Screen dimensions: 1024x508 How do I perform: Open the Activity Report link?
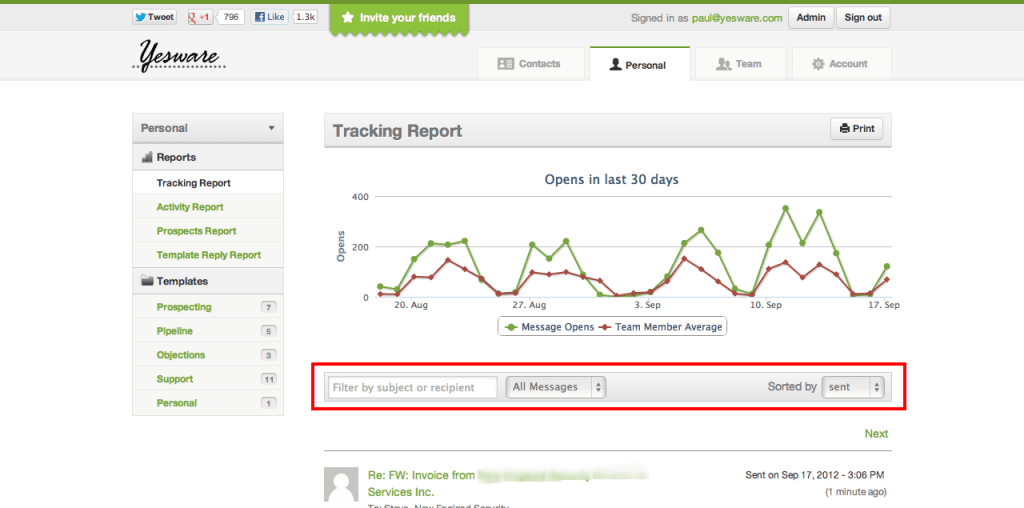pos(190,207)
